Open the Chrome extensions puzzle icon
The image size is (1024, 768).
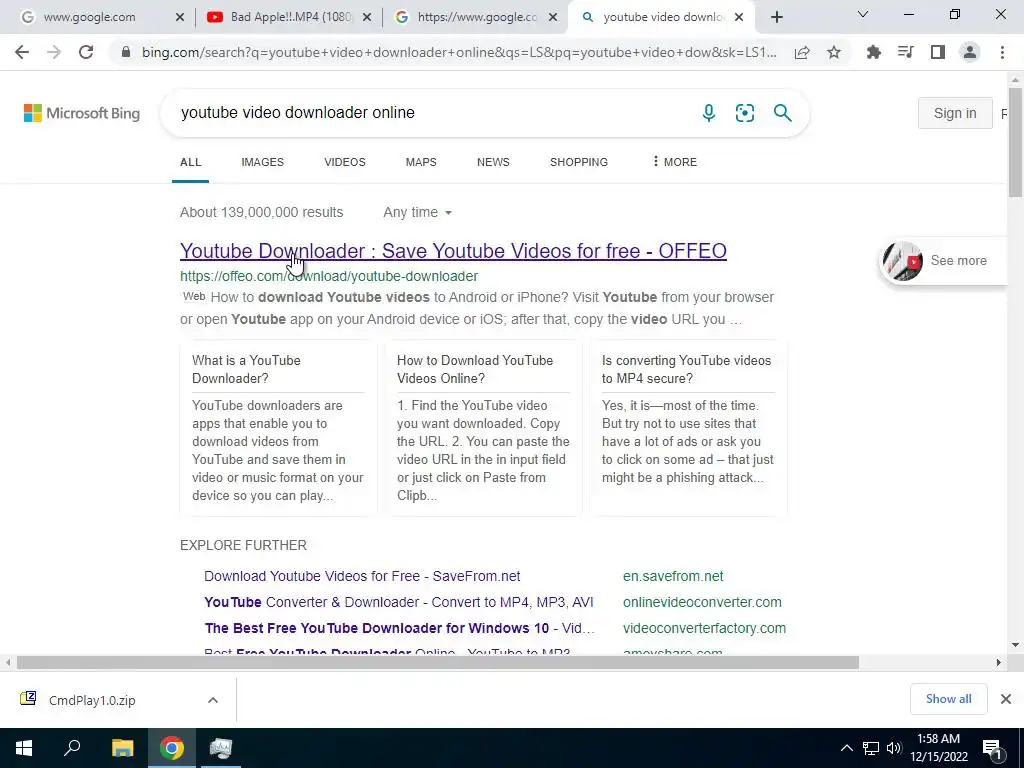coord(873,52)
